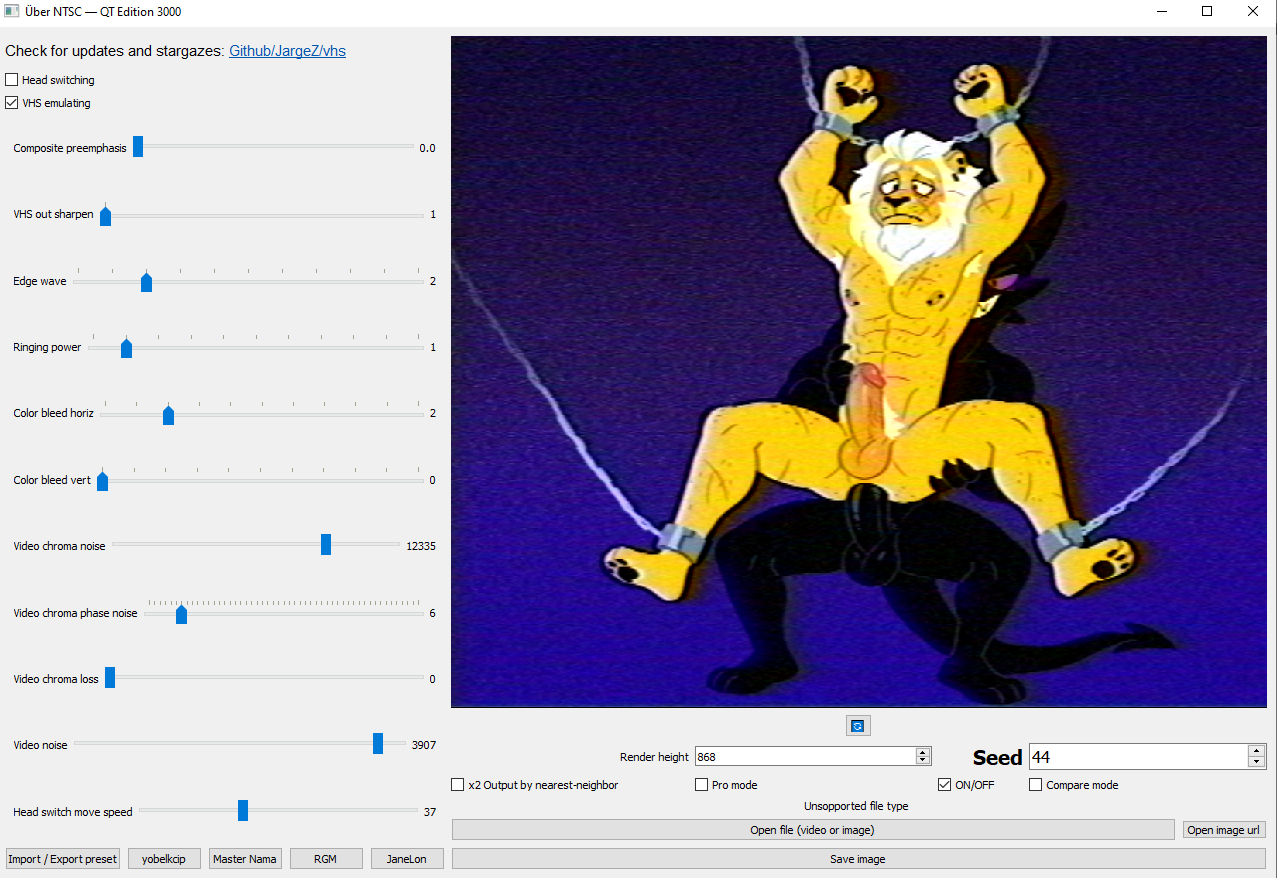Click the Render height label
The width and height of the screenshot is (1277, 878).
654,757
